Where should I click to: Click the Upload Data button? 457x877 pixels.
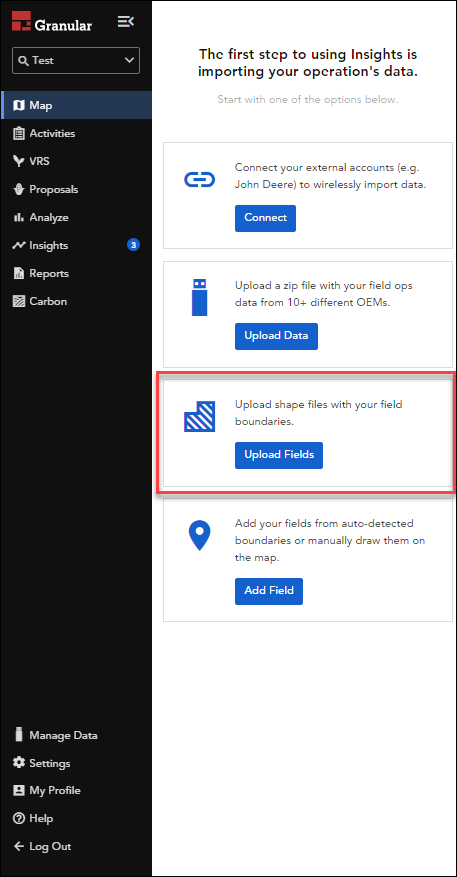click(x=276, y=336)
